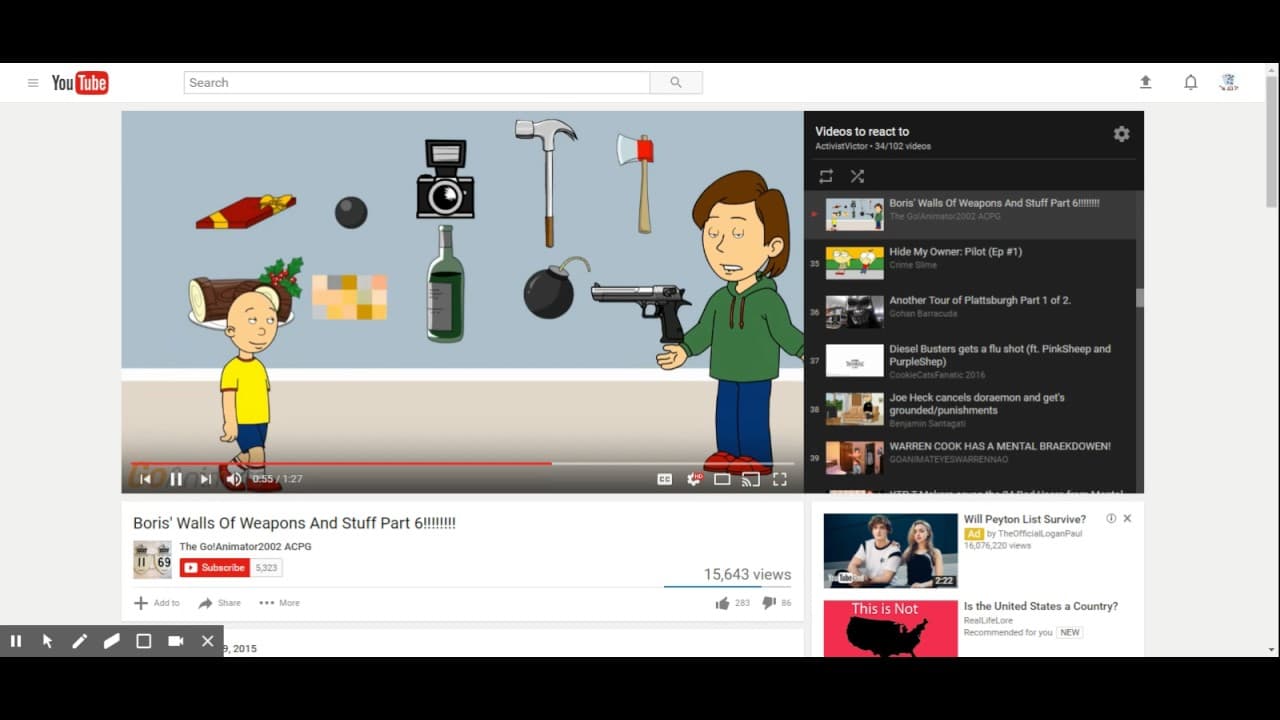Open the upload video arrow icon
This screenshot has width=1280, height=720.
click(1146, 83)
